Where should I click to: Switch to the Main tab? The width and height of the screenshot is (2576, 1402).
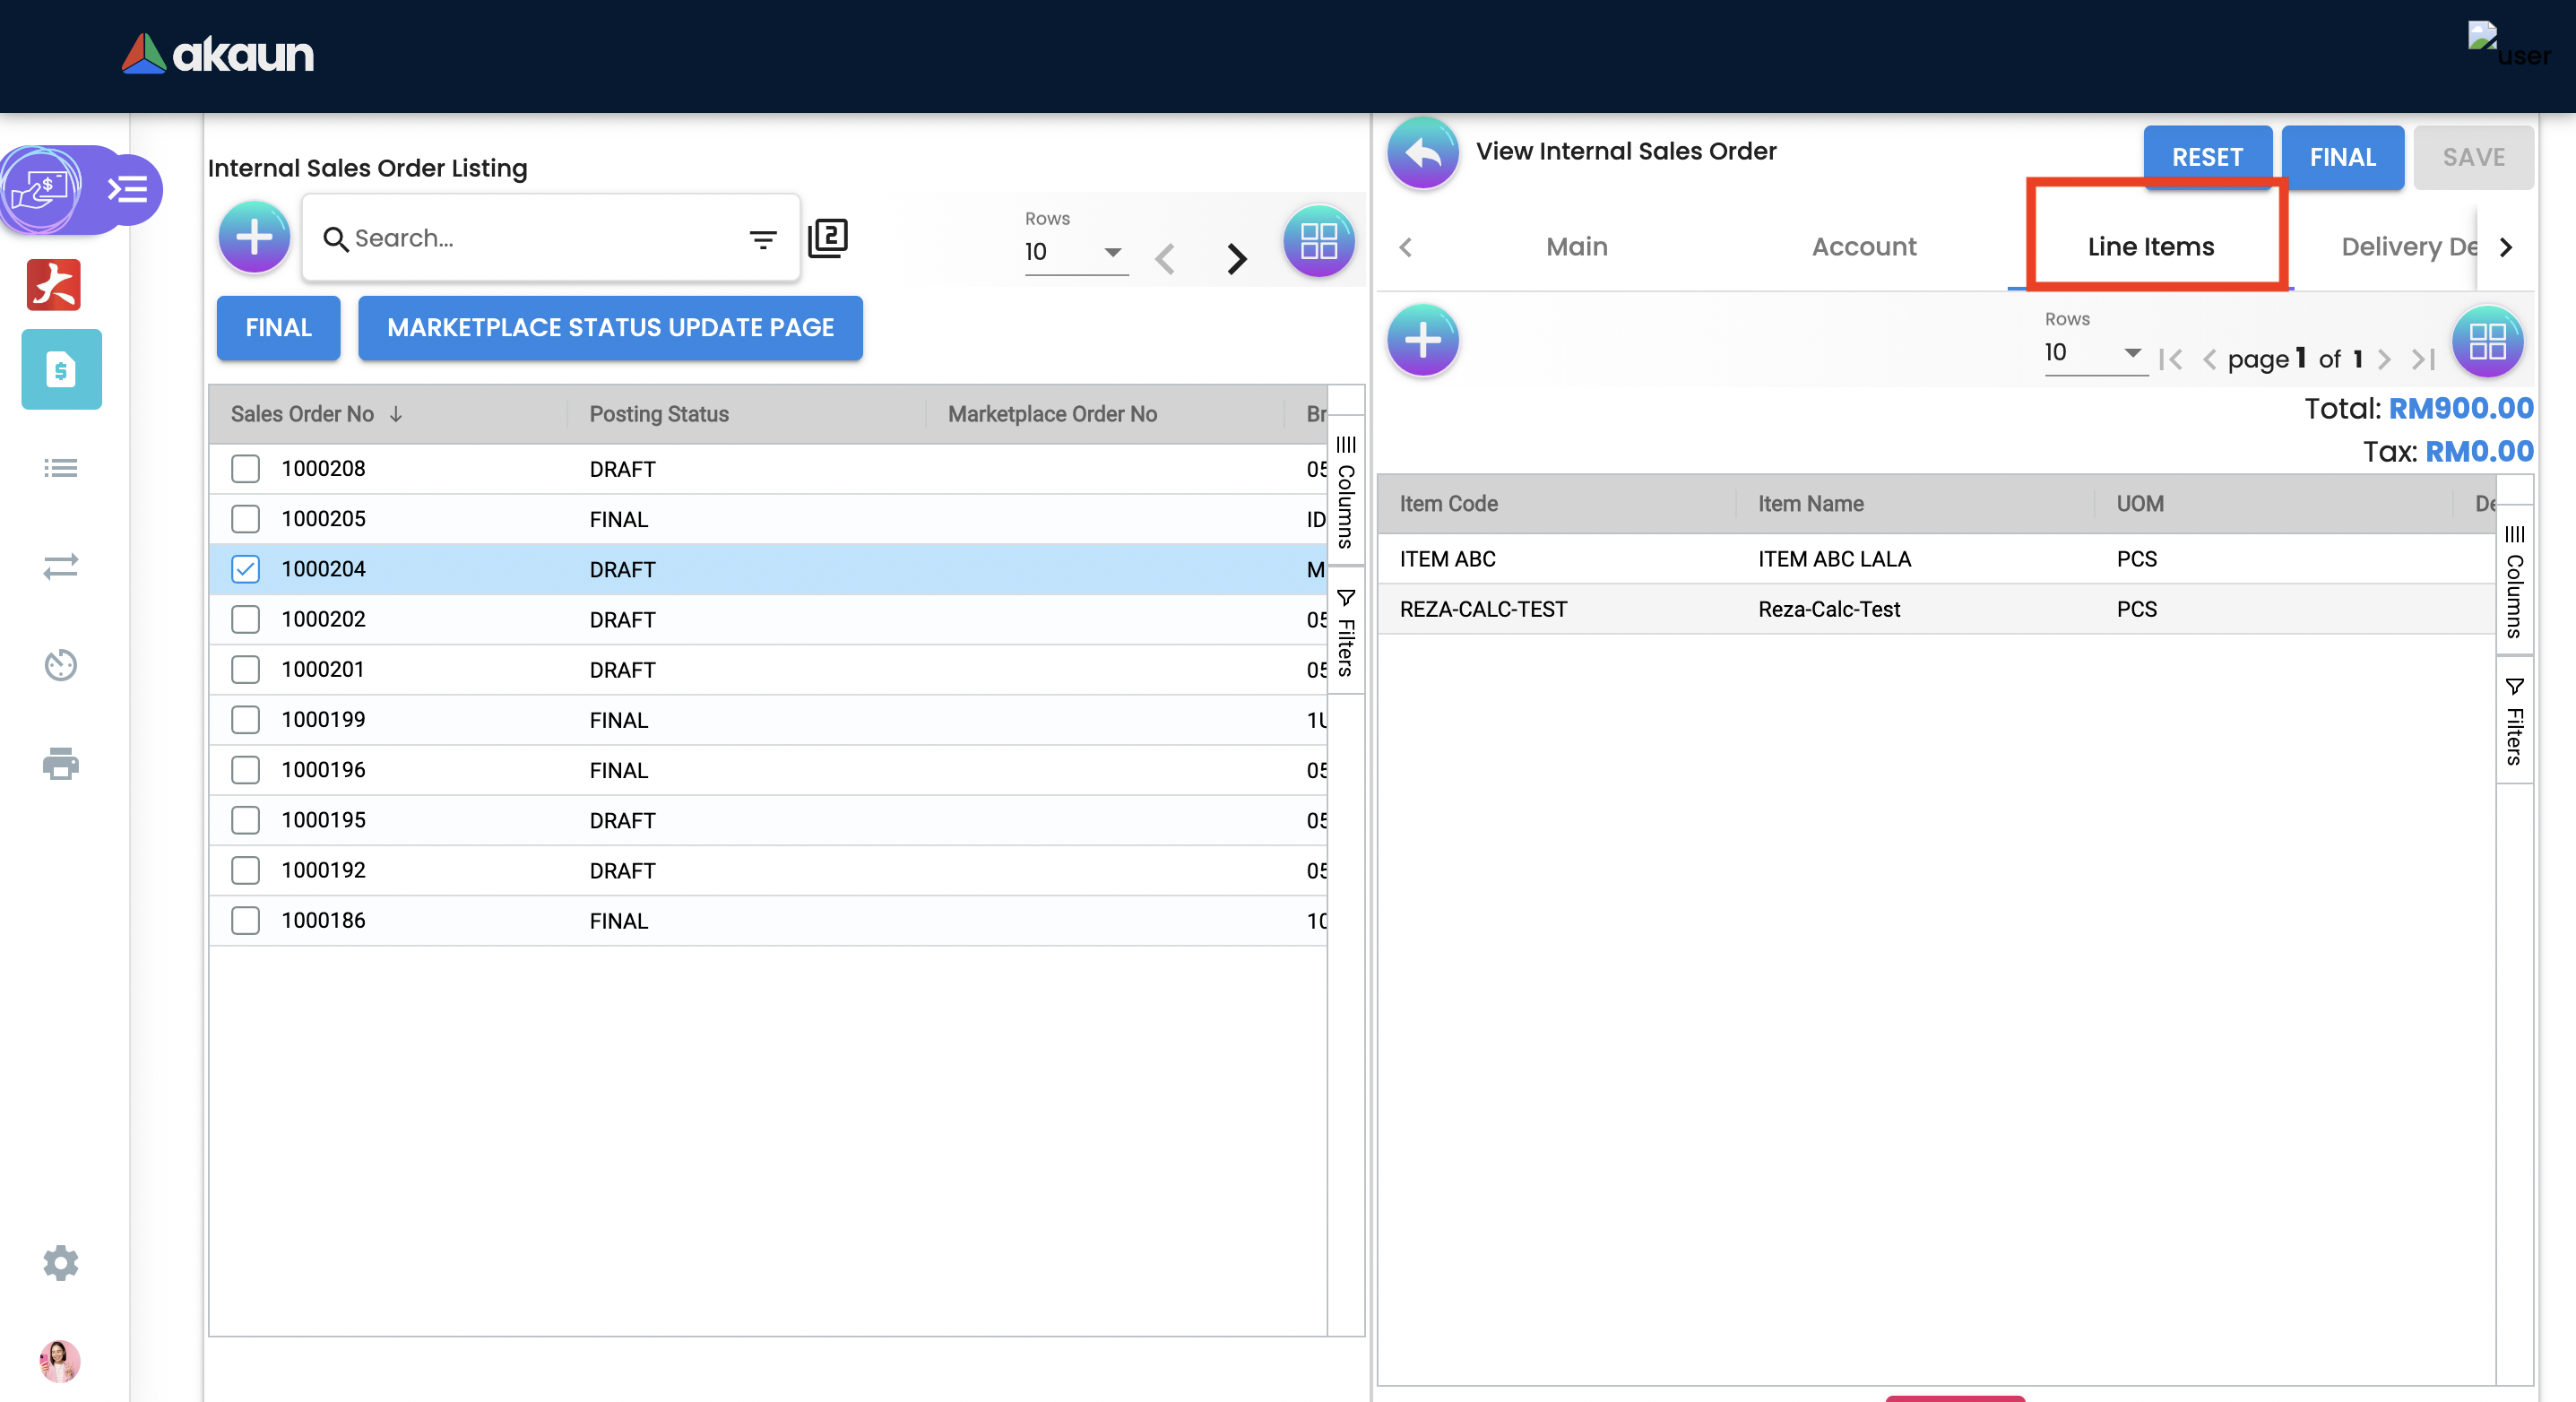pyautogui.click(x=1576, y=247)
